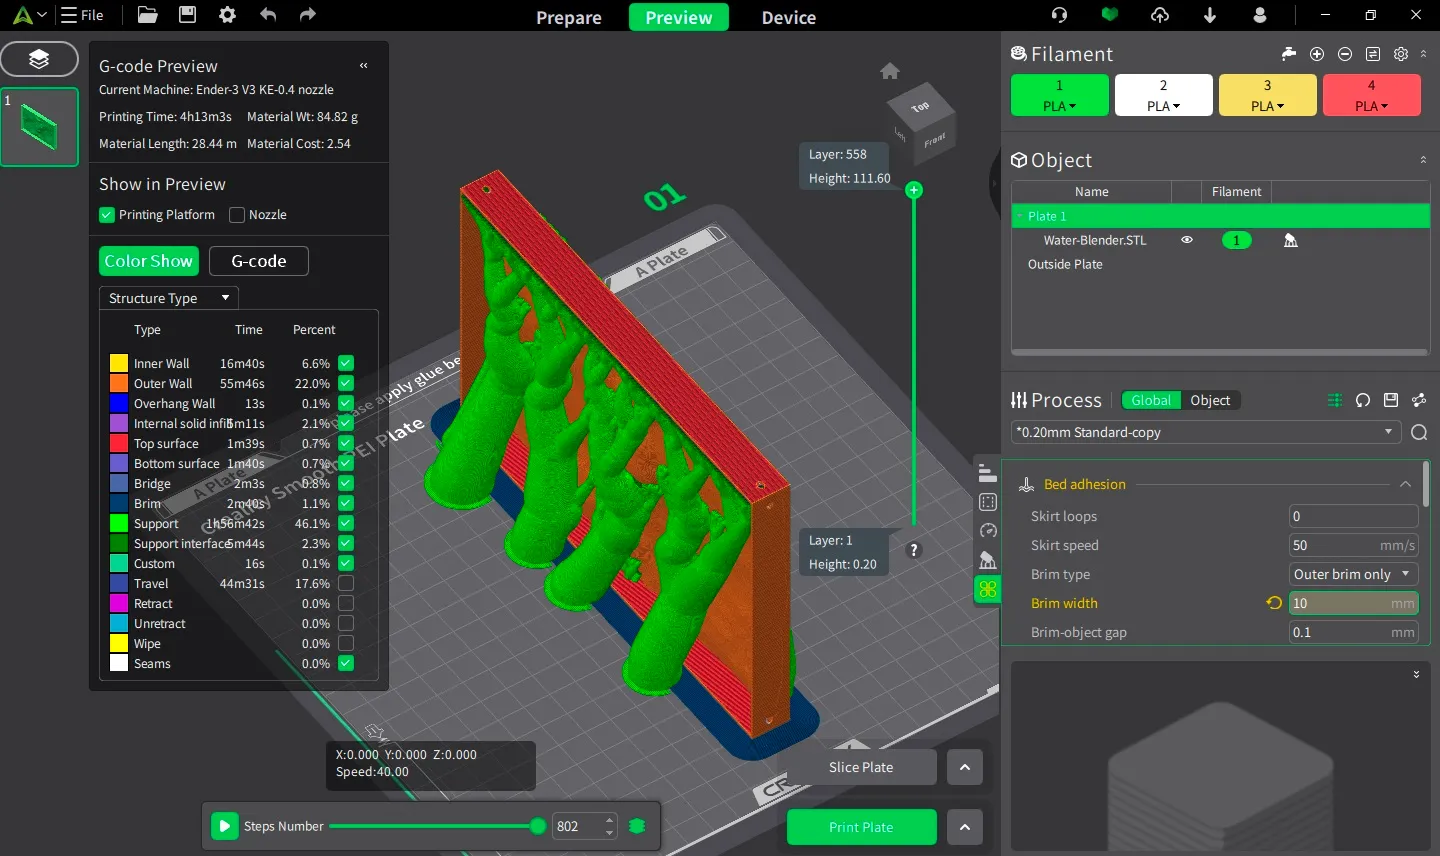The image size is (1440, 856).
Task: Reset view with the home icon
Action: [890, 71]
